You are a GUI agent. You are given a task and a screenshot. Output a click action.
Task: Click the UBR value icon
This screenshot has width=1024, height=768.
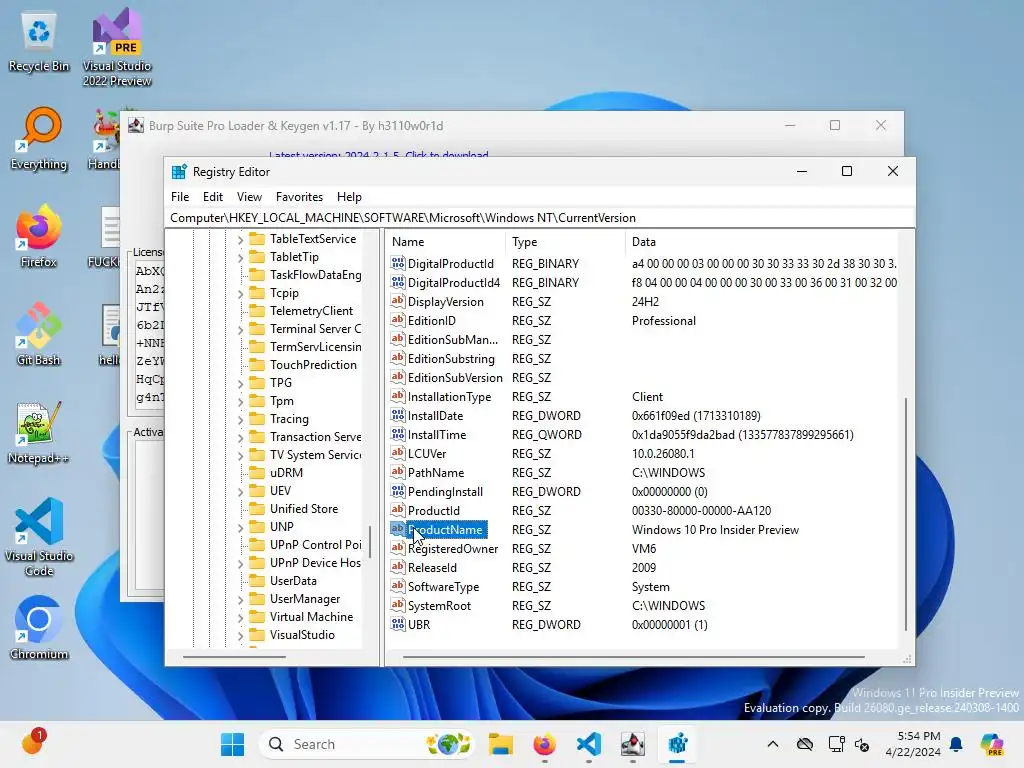pos(398,624)
